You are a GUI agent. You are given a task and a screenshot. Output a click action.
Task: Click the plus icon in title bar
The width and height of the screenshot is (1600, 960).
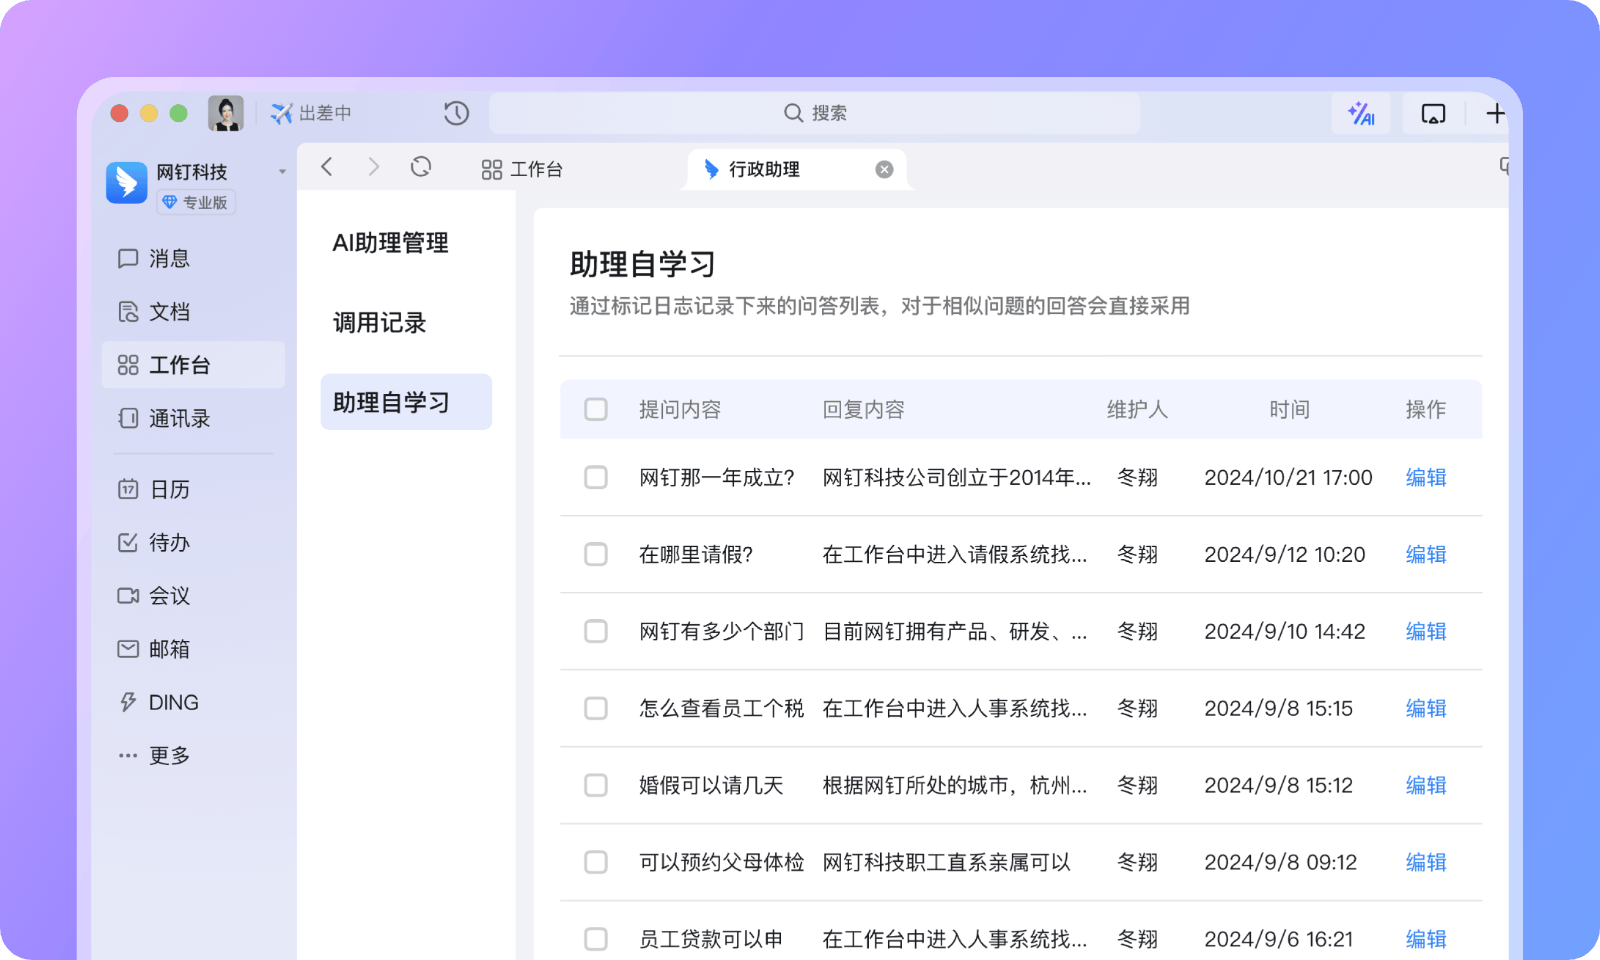click(x=1495, y=113)
